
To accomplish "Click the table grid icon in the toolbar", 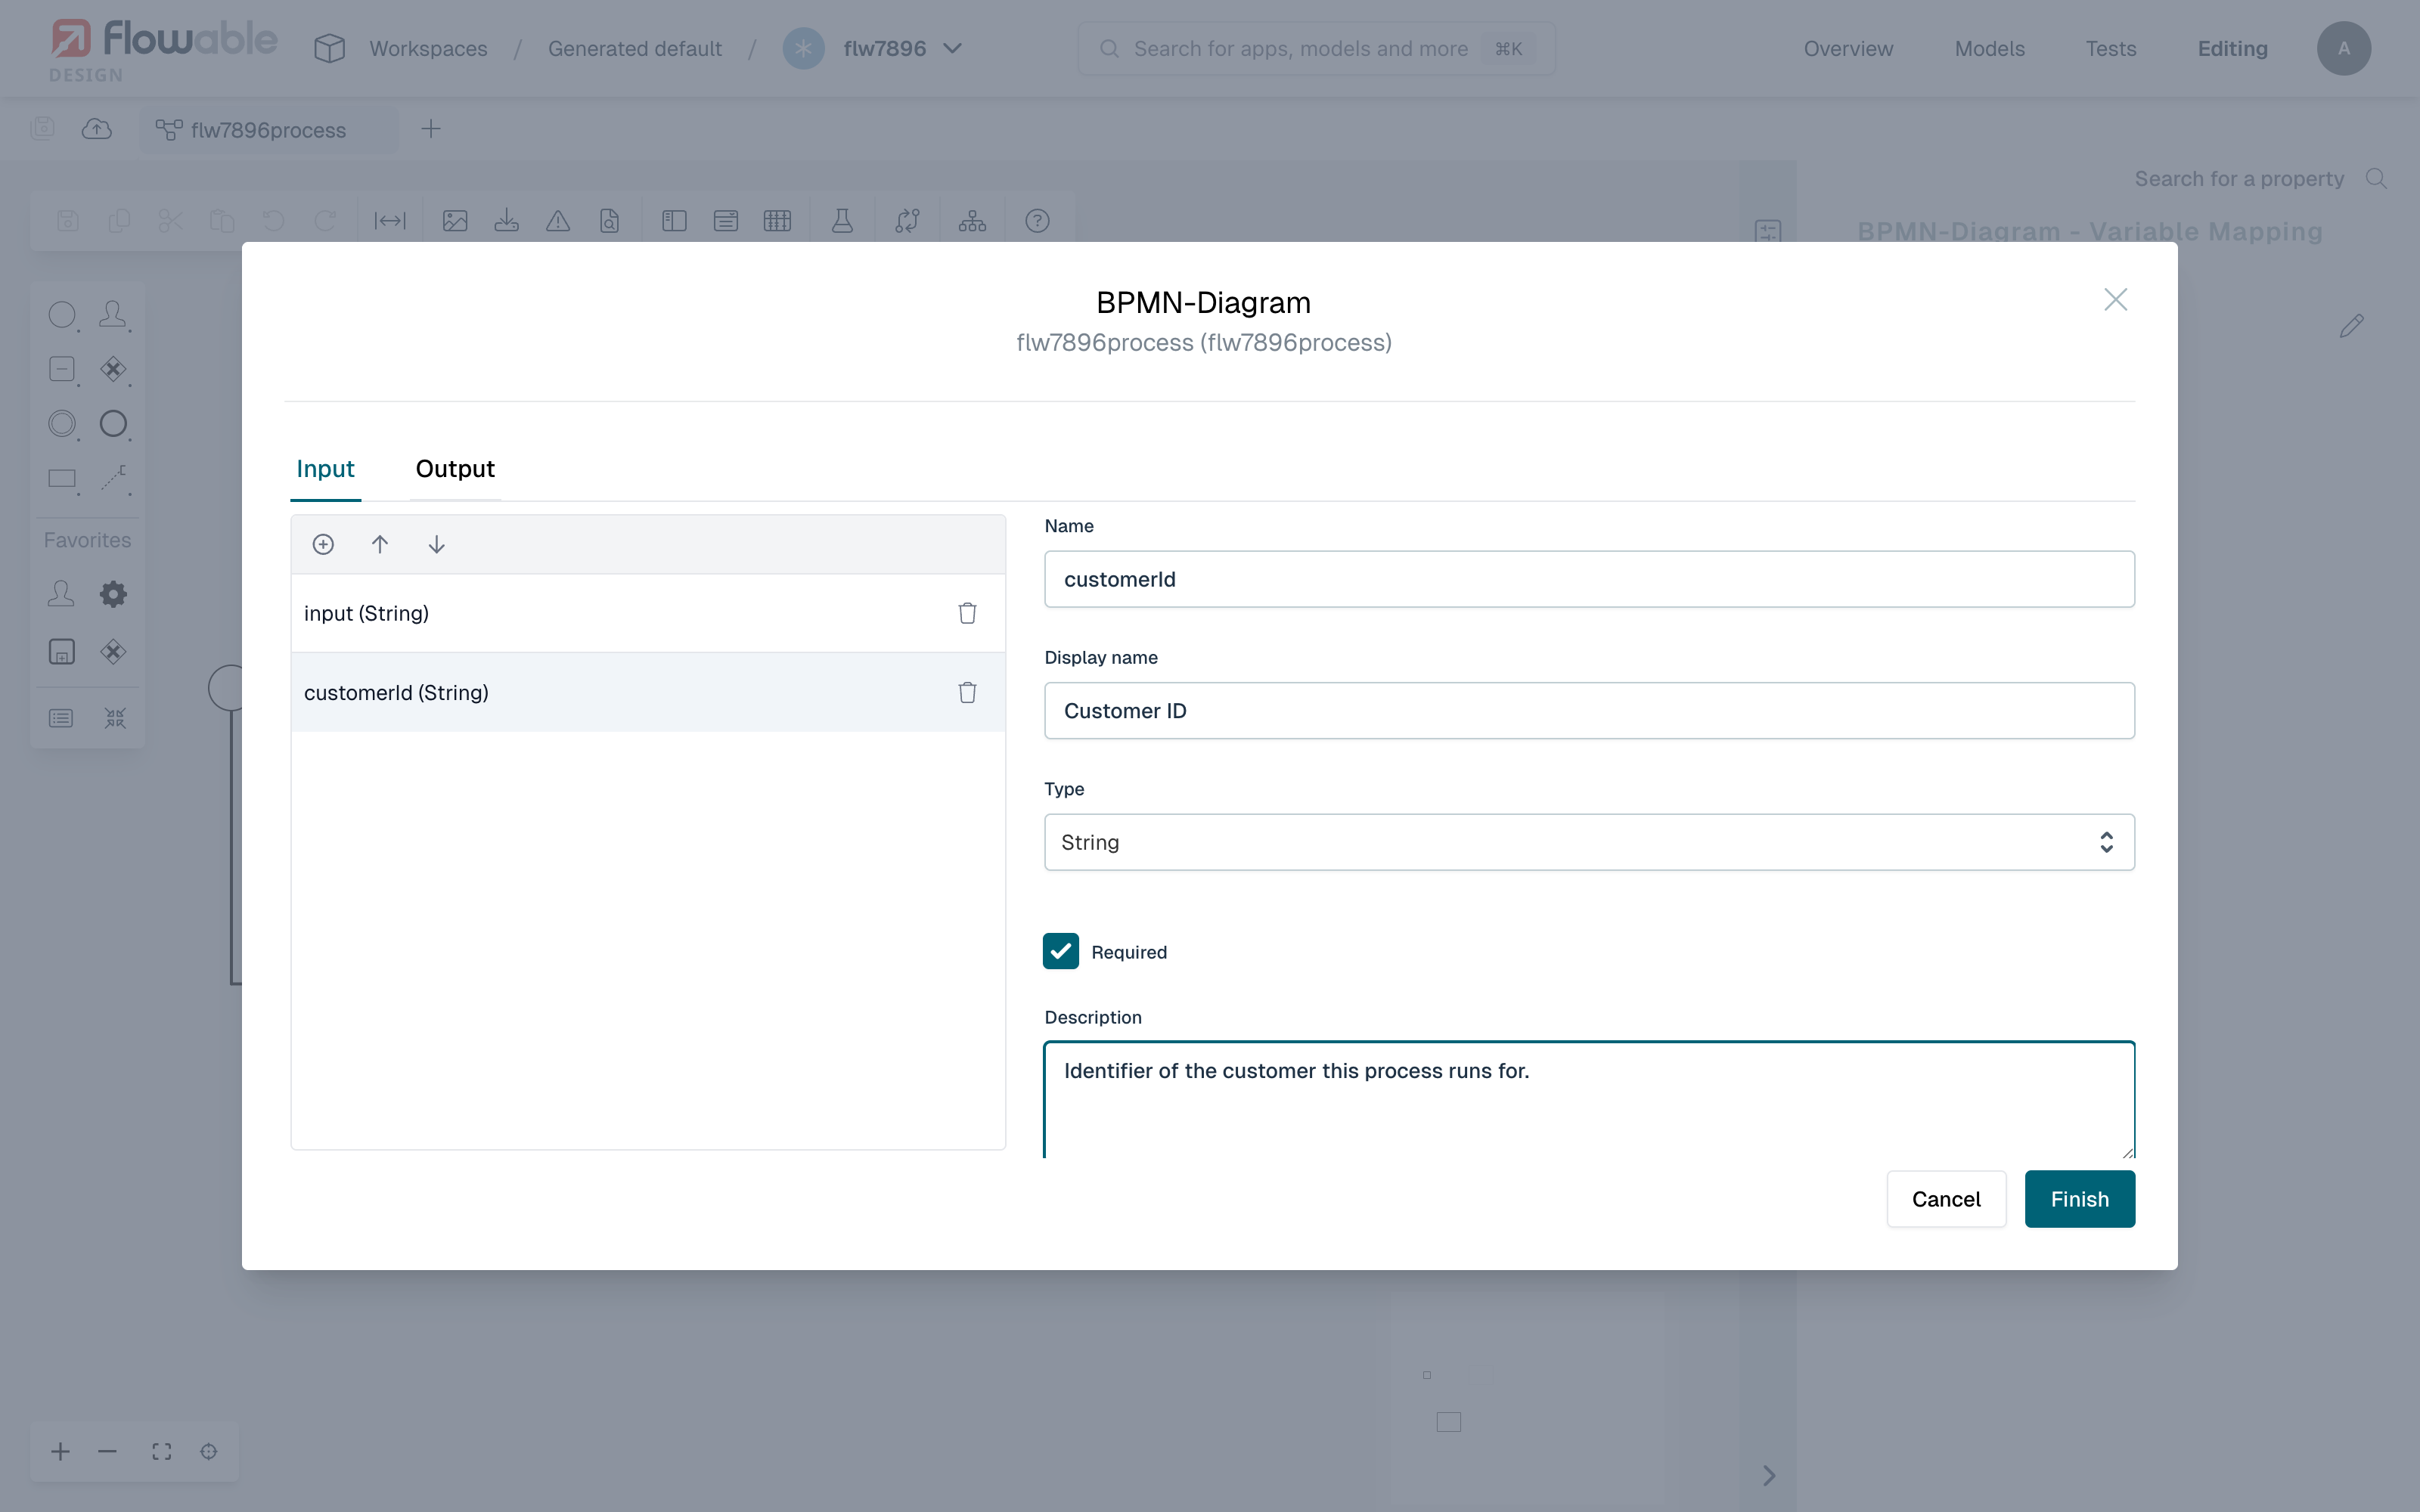I will pos(777,221).
